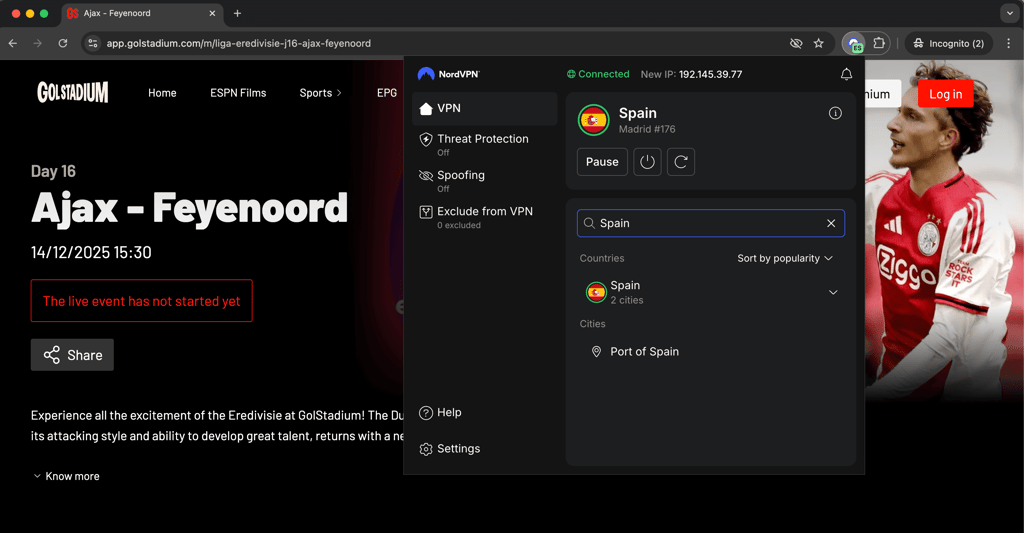Disconnect VPN with power button
Screen dimensions: 1024x533
point(647,162)
